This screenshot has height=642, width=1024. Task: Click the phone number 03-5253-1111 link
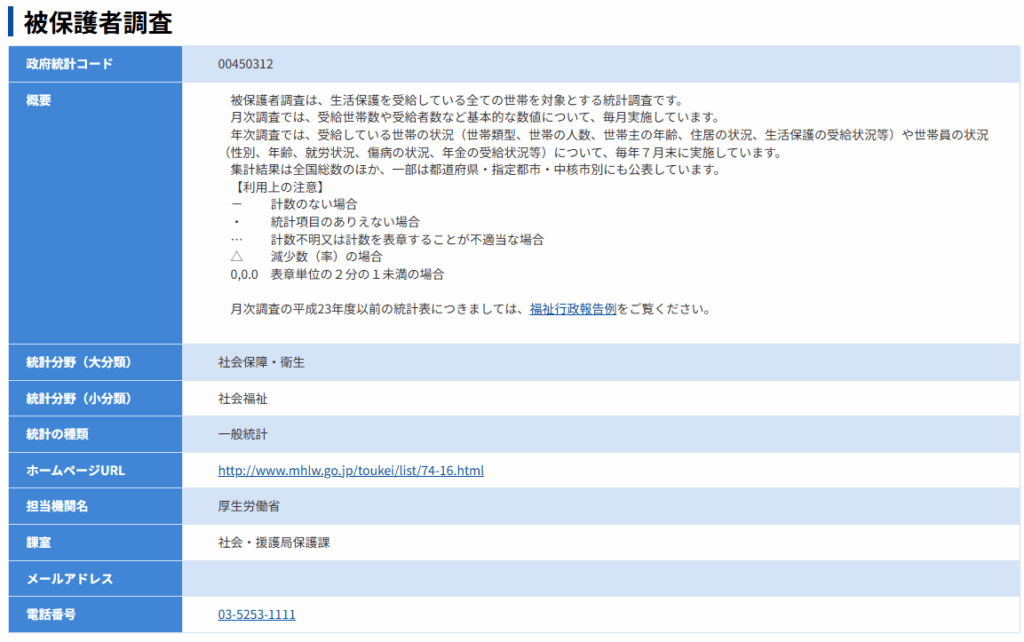pyautogui.click(x=256, y=615)
